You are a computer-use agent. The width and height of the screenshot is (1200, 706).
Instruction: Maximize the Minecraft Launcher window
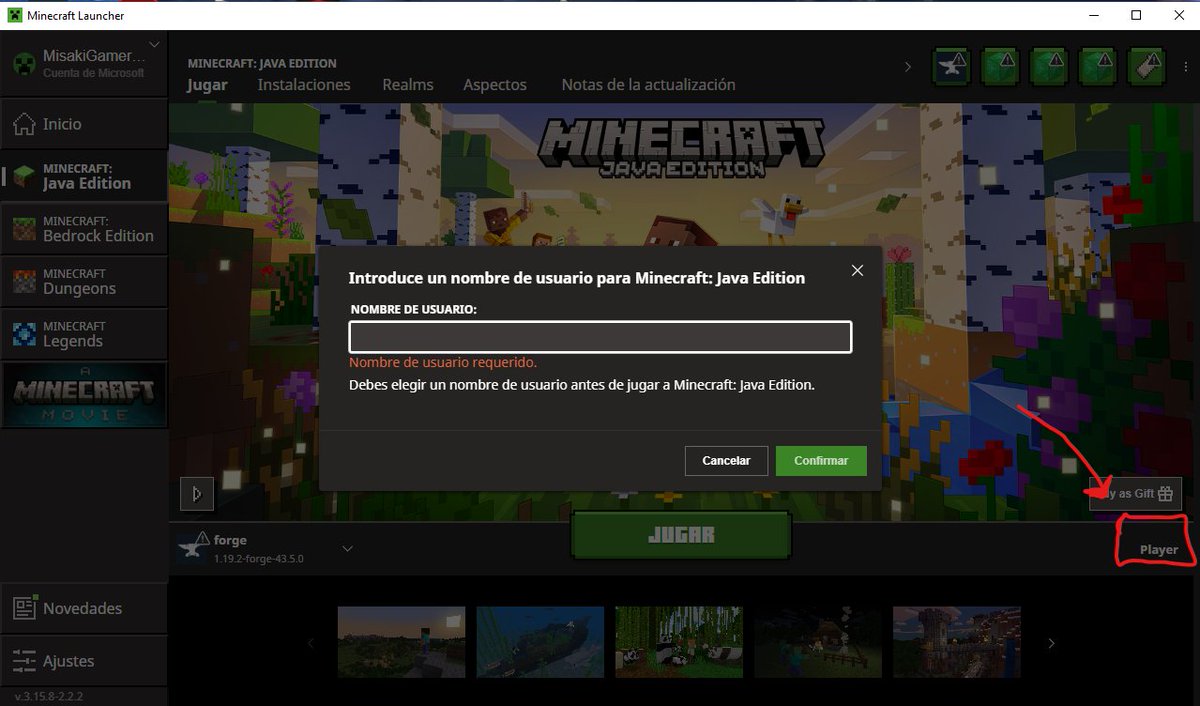tap(1136, 15)
